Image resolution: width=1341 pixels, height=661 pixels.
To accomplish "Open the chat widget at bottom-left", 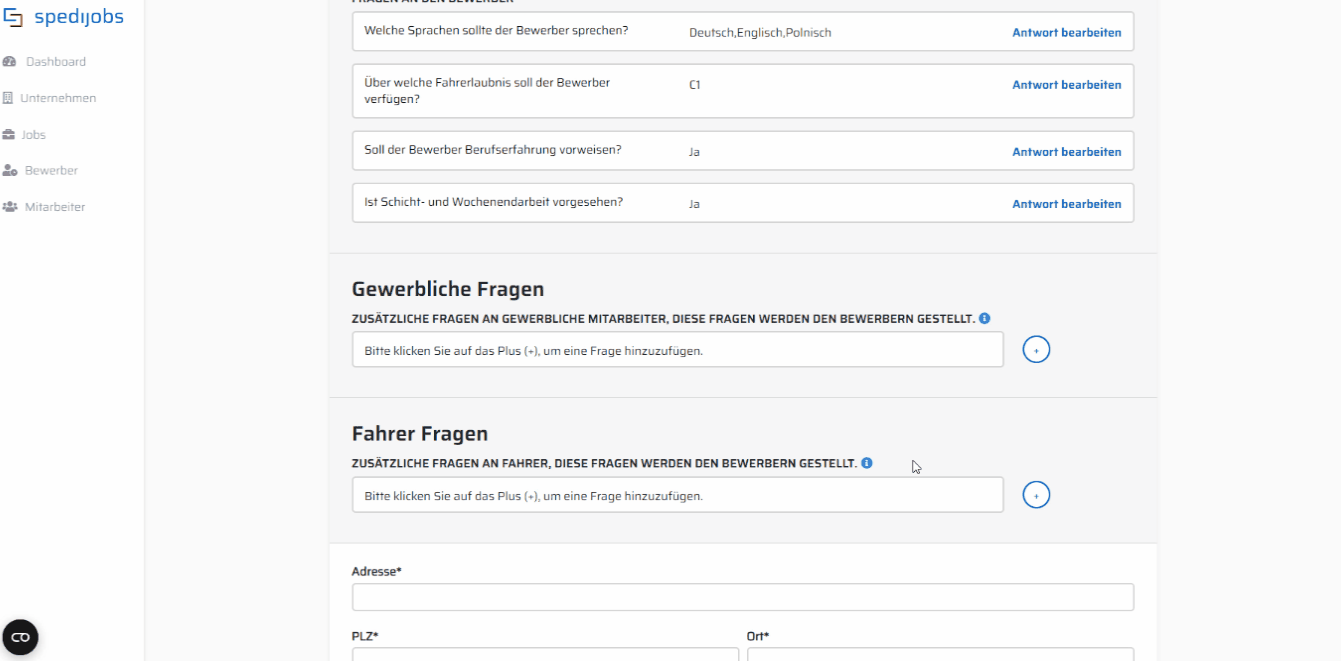I will pos(20,637).
